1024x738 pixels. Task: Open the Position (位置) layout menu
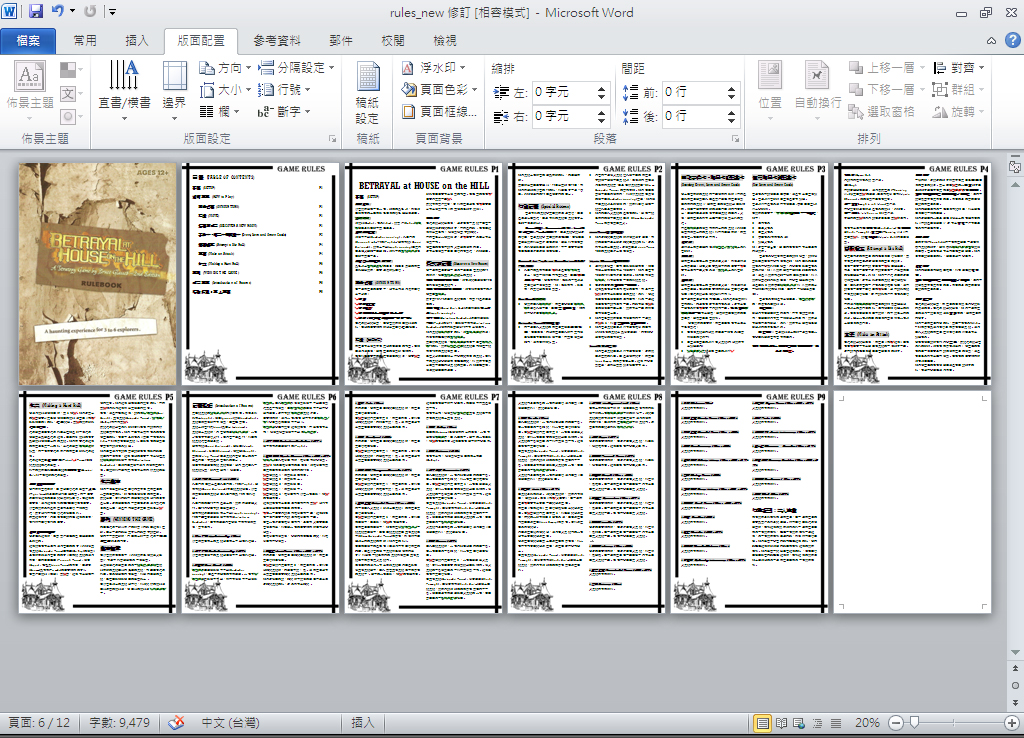coord(770,90)
